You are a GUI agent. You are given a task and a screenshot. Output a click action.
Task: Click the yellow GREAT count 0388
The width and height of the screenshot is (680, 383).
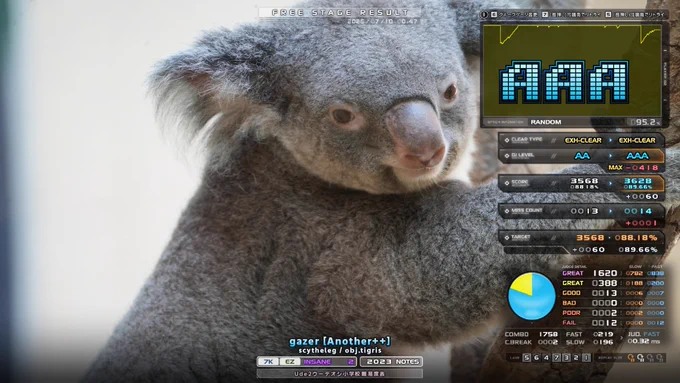click(x=605, y=283)
